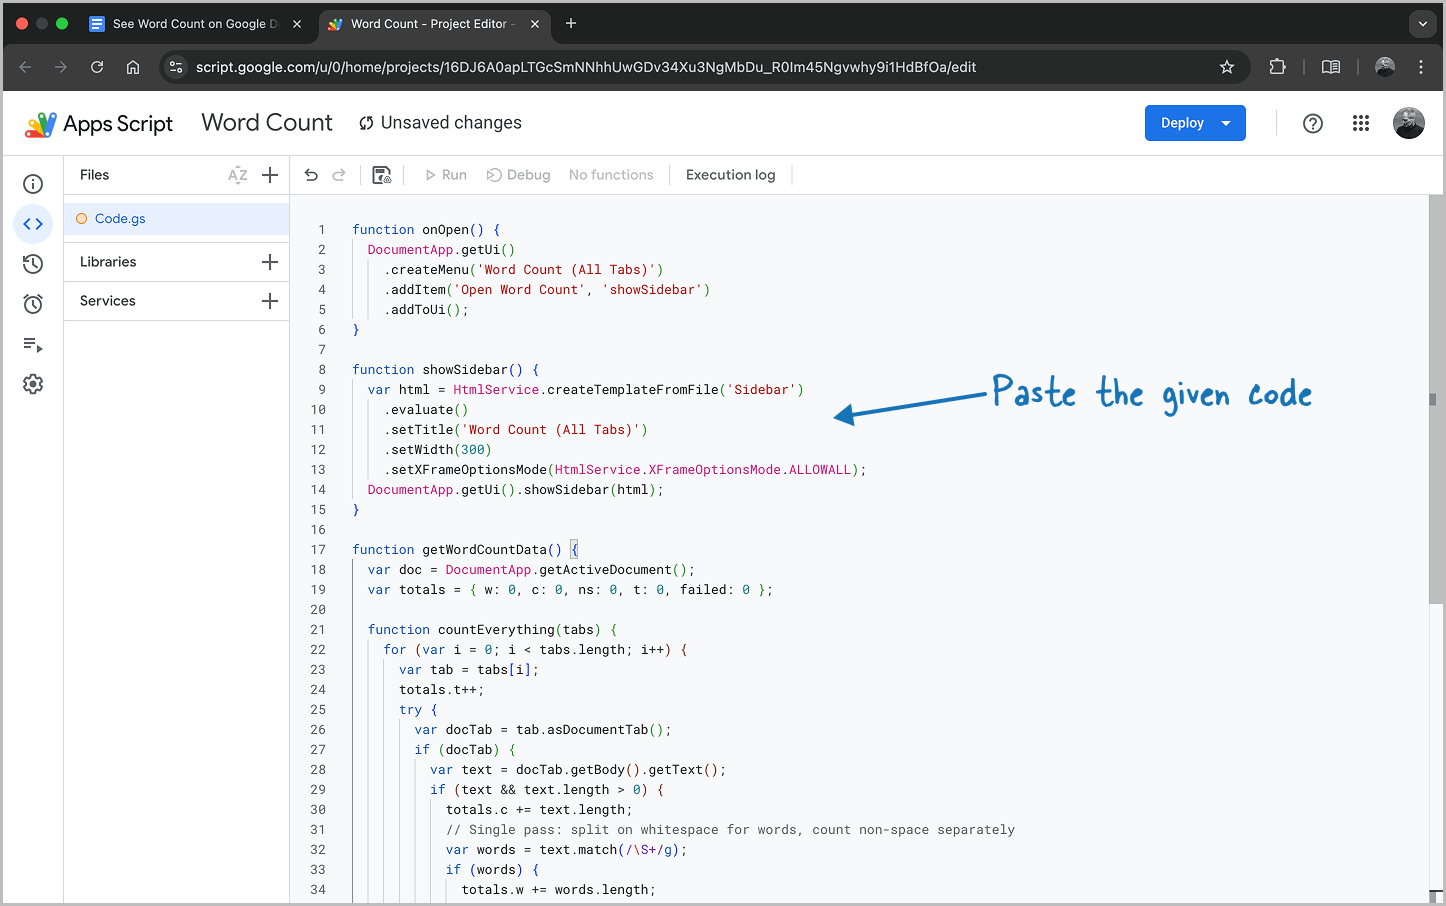Click the browser address bar URL

click(x=585, y=67)
